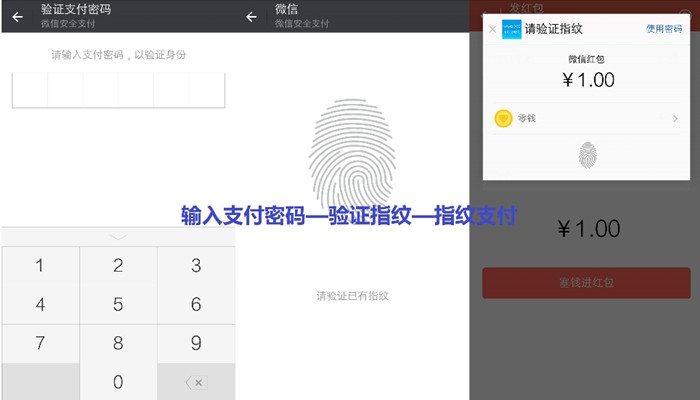Tap the WeChat Pay logo in the dialog
Viewport: 700px width, 400px height.
coord(511,29)
